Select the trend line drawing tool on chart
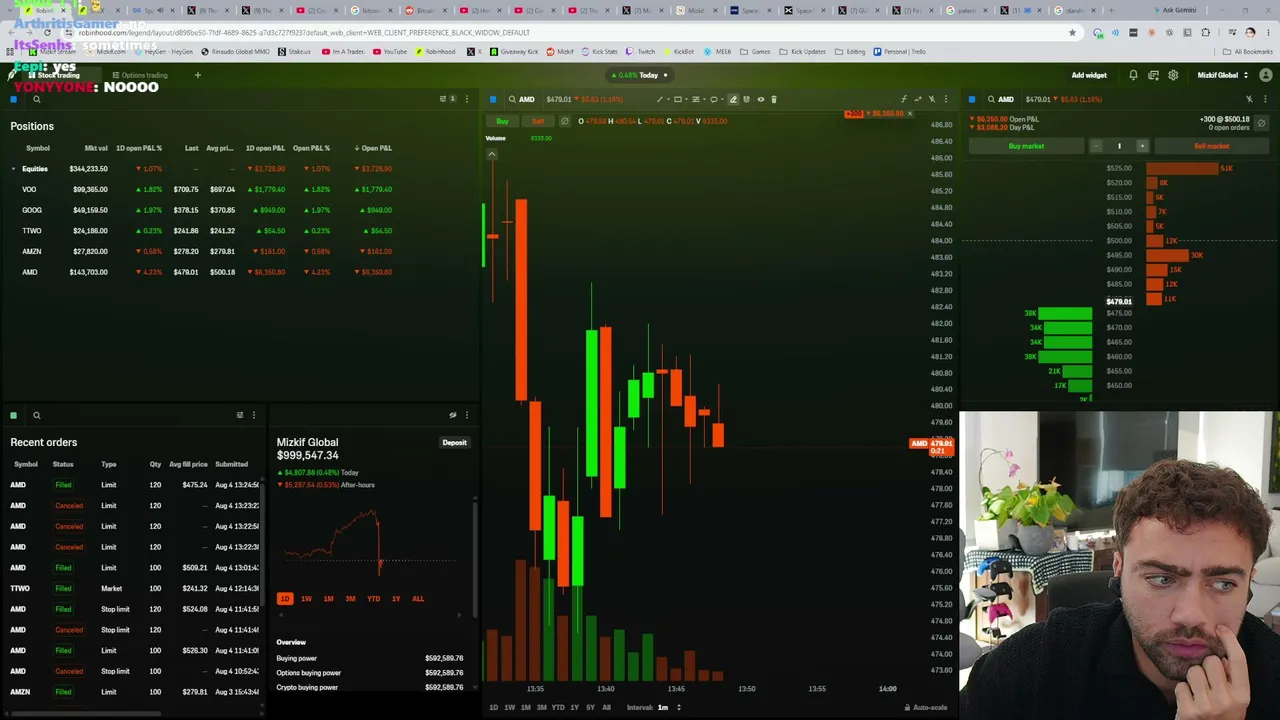The image size is (1280, 720). [x=660, y=99]
